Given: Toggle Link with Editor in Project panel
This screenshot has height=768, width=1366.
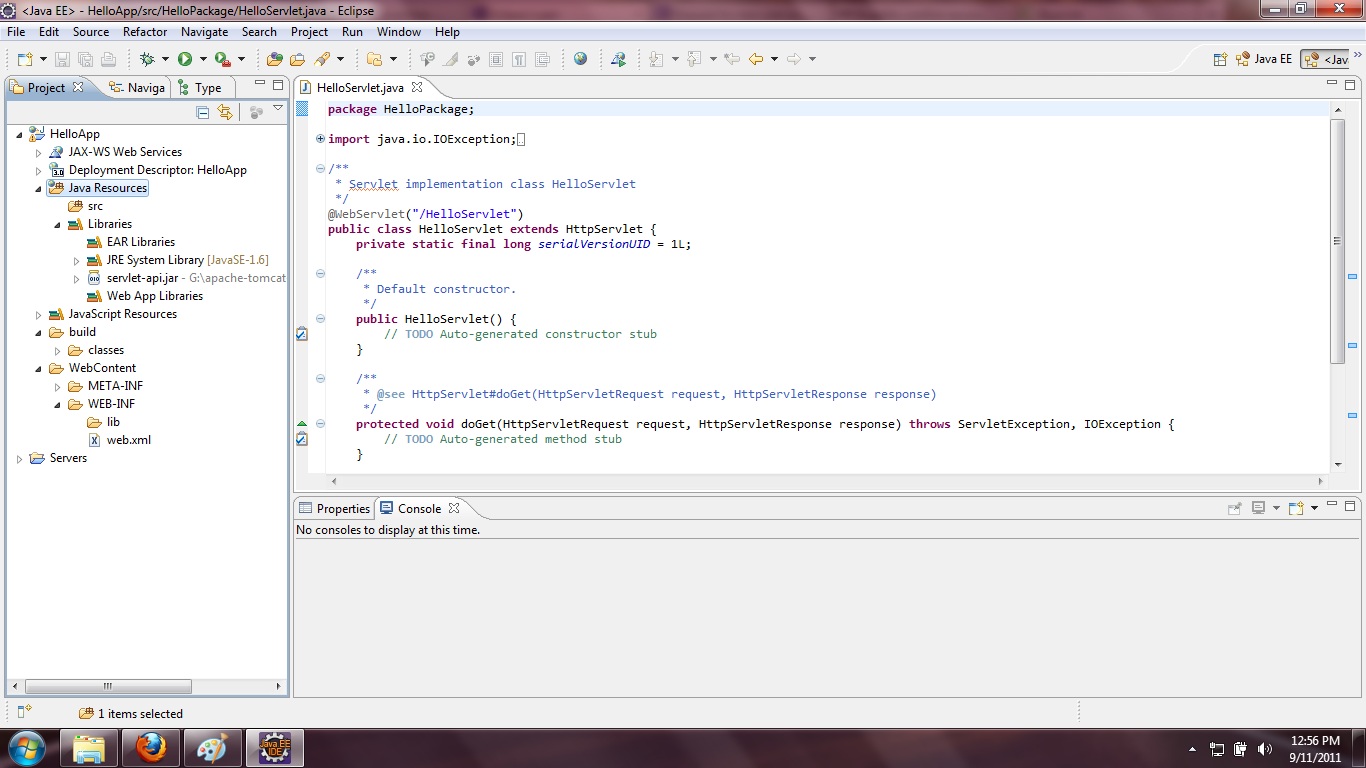Looking at the screenshot, I should coord(225,112).
